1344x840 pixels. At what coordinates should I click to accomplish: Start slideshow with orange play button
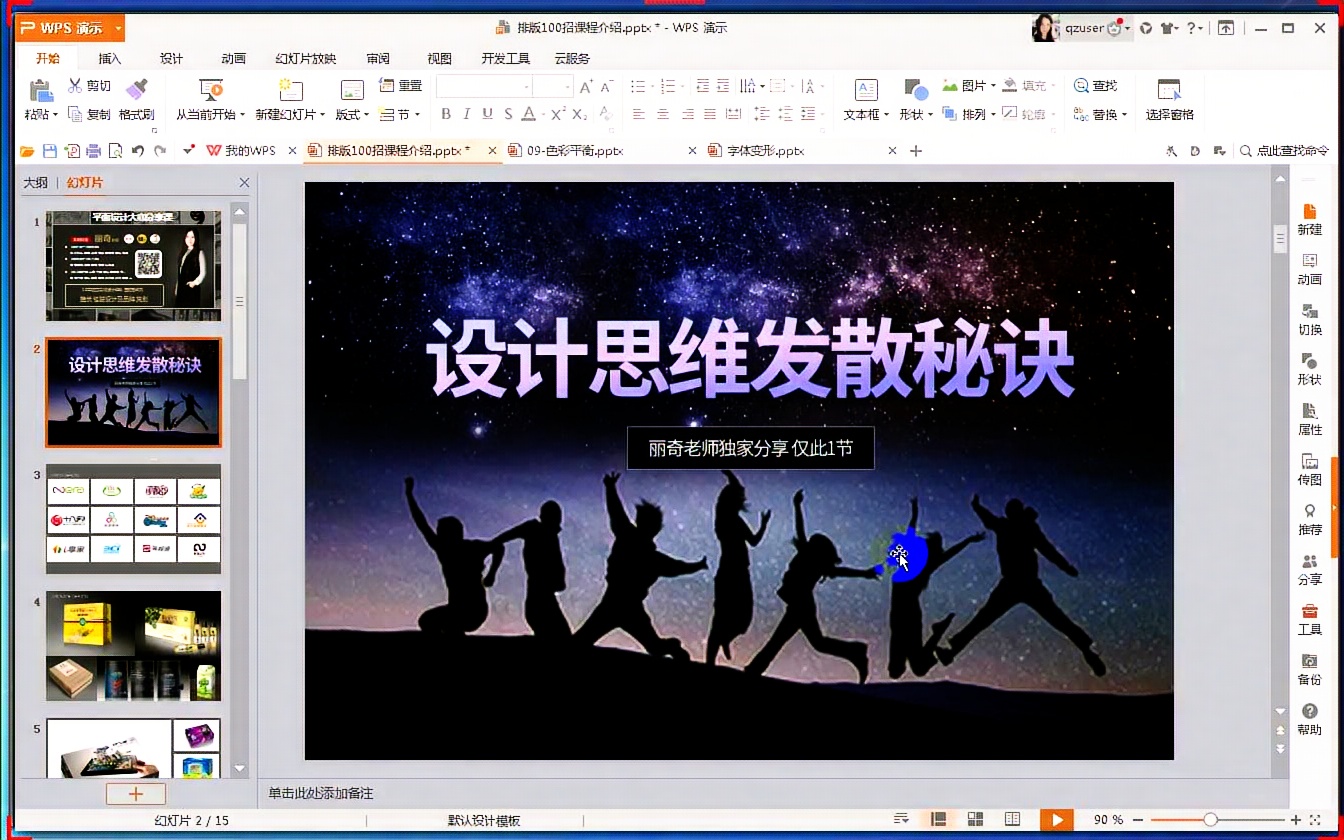(1057, 819)
